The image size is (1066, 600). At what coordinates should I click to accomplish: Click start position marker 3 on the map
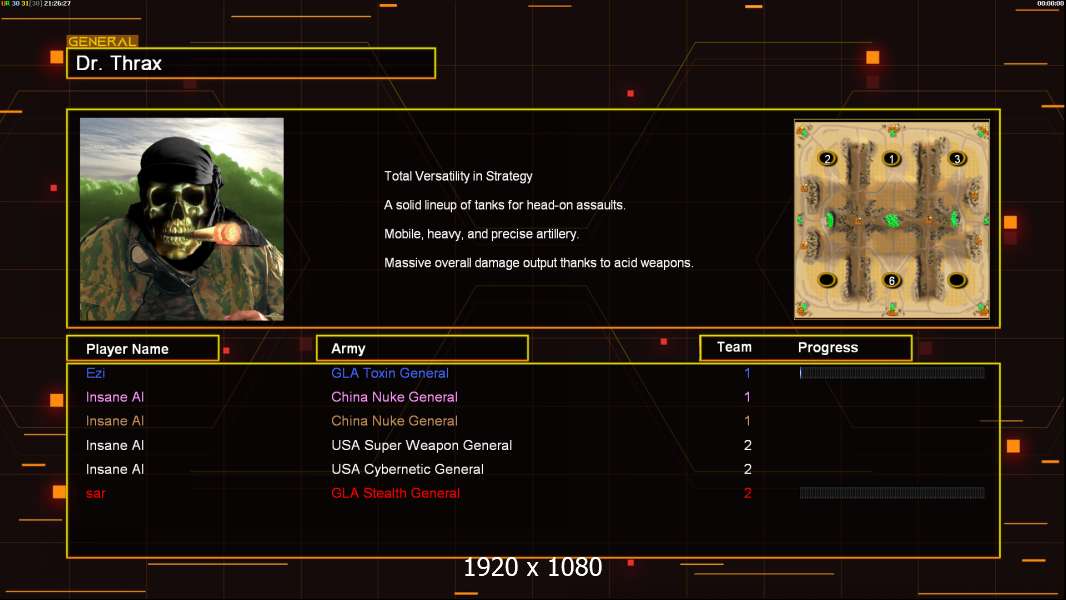click(957, 159)
